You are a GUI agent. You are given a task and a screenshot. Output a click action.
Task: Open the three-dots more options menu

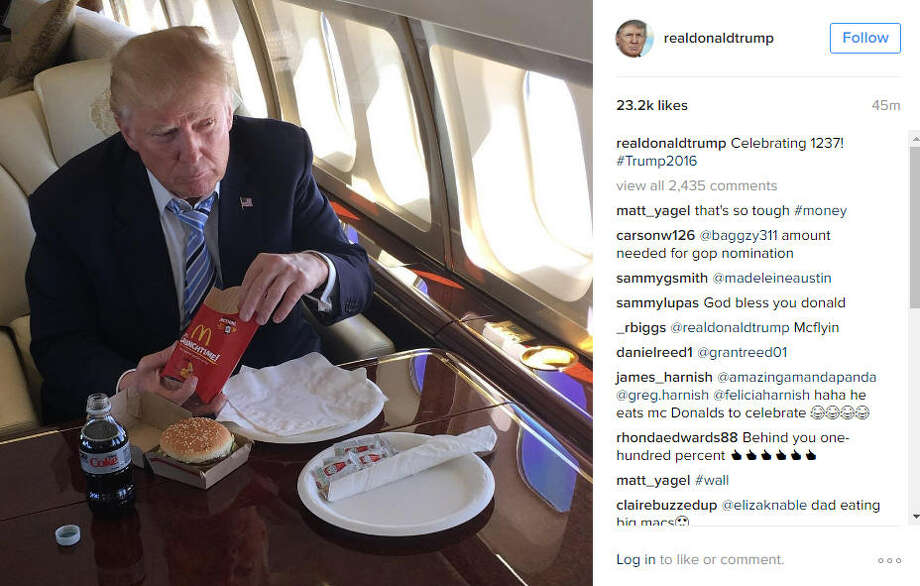coord(889,560)
